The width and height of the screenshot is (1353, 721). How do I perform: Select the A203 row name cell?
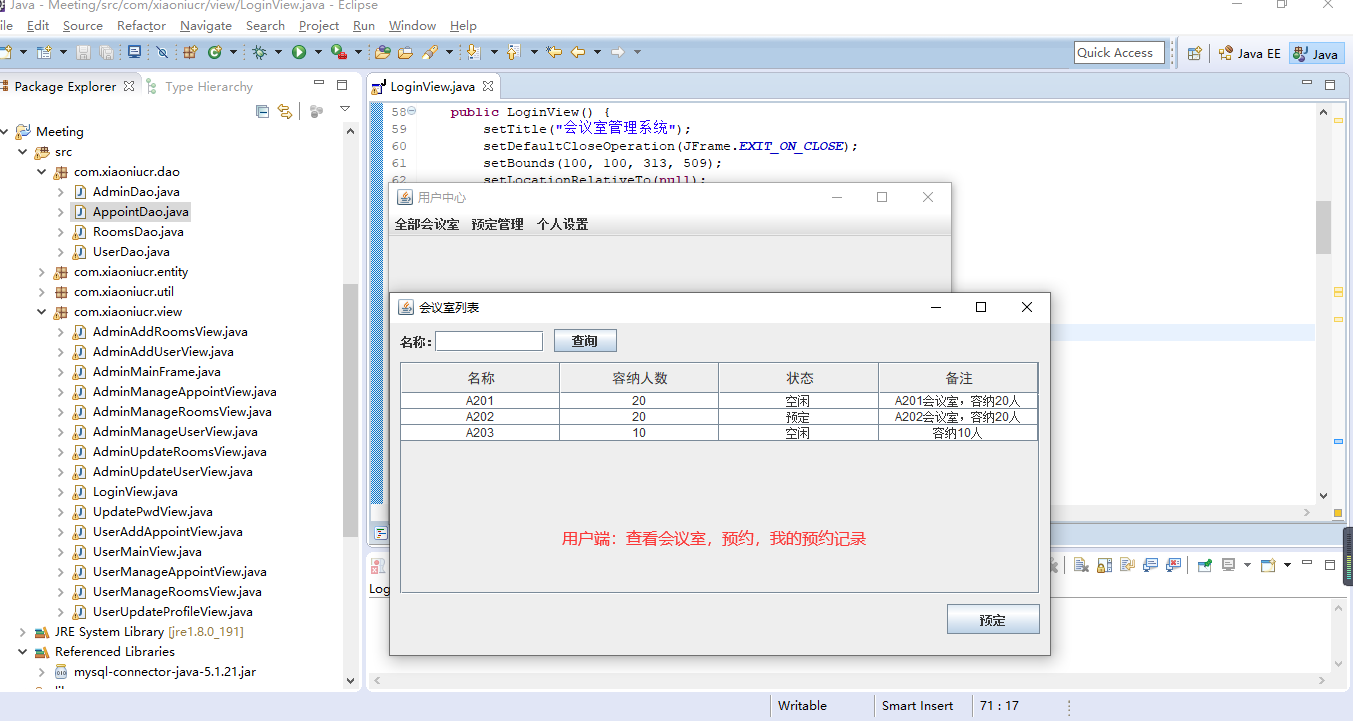pos(480,433)
